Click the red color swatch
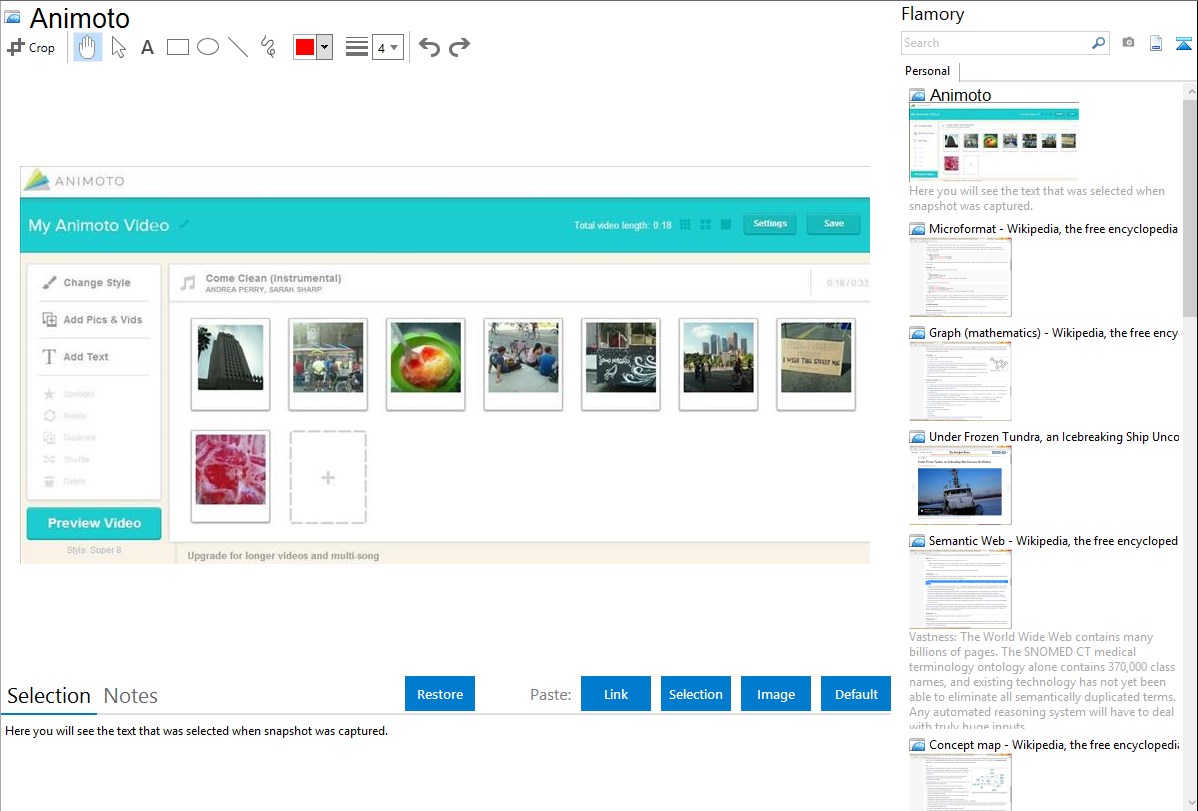The image size is (1198, 811). (x=305, y=47)
